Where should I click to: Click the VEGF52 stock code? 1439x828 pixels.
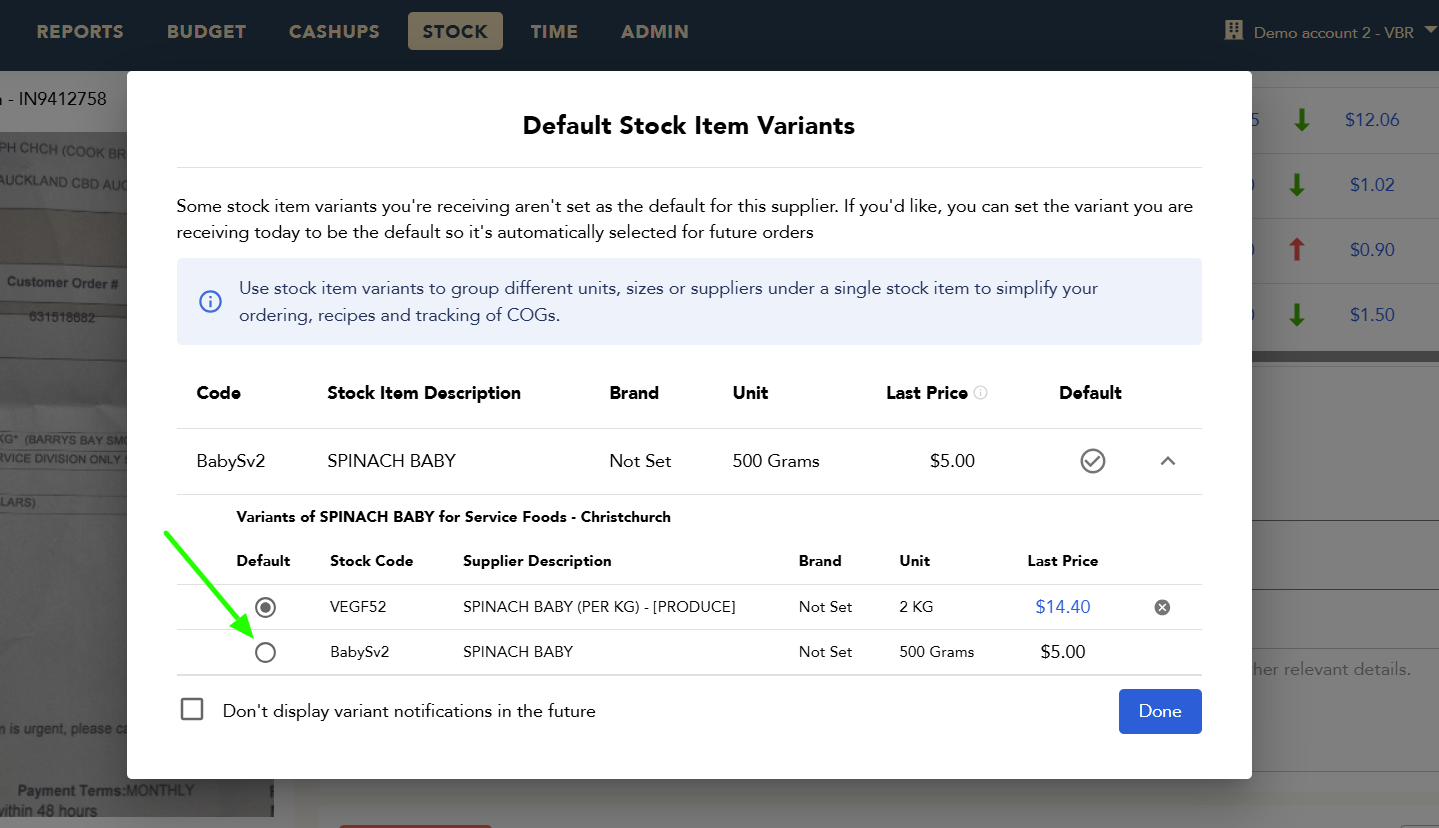tap(358, 607)
